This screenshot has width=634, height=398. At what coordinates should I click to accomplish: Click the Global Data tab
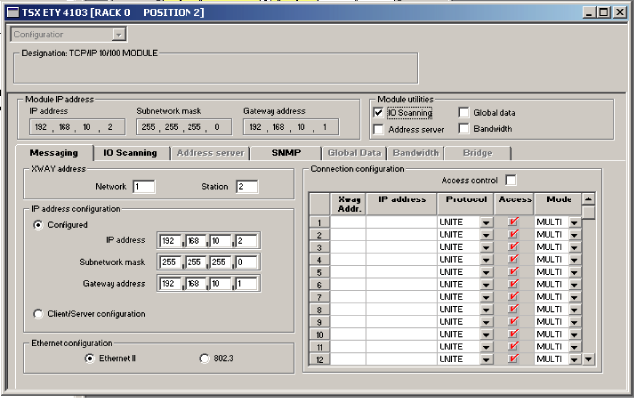click(354, 153)
